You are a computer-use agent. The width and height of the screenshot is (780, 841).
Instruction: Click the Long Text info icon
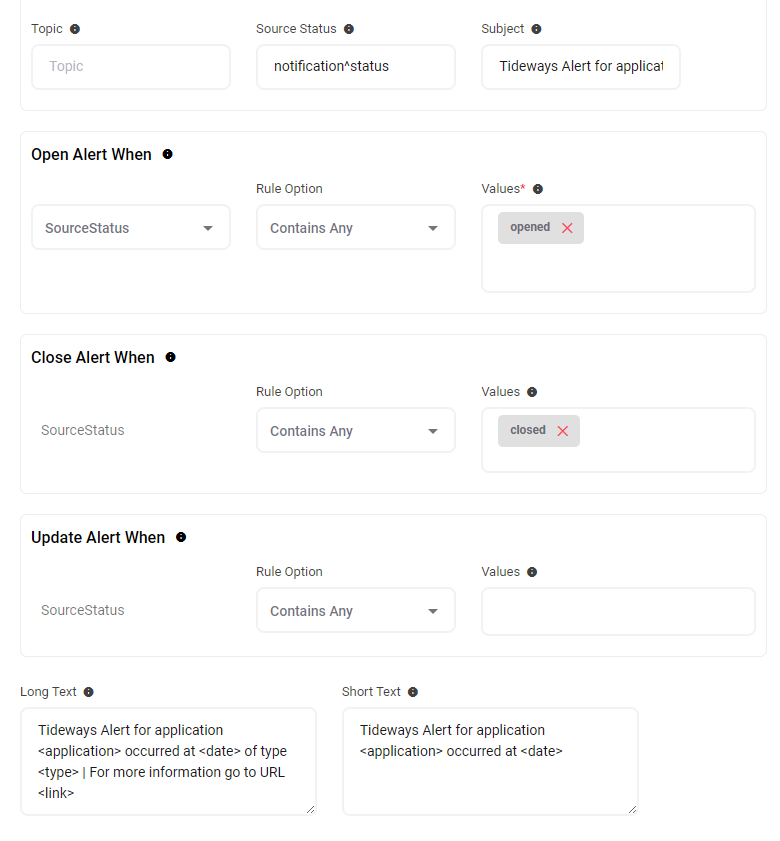[88, 692]
